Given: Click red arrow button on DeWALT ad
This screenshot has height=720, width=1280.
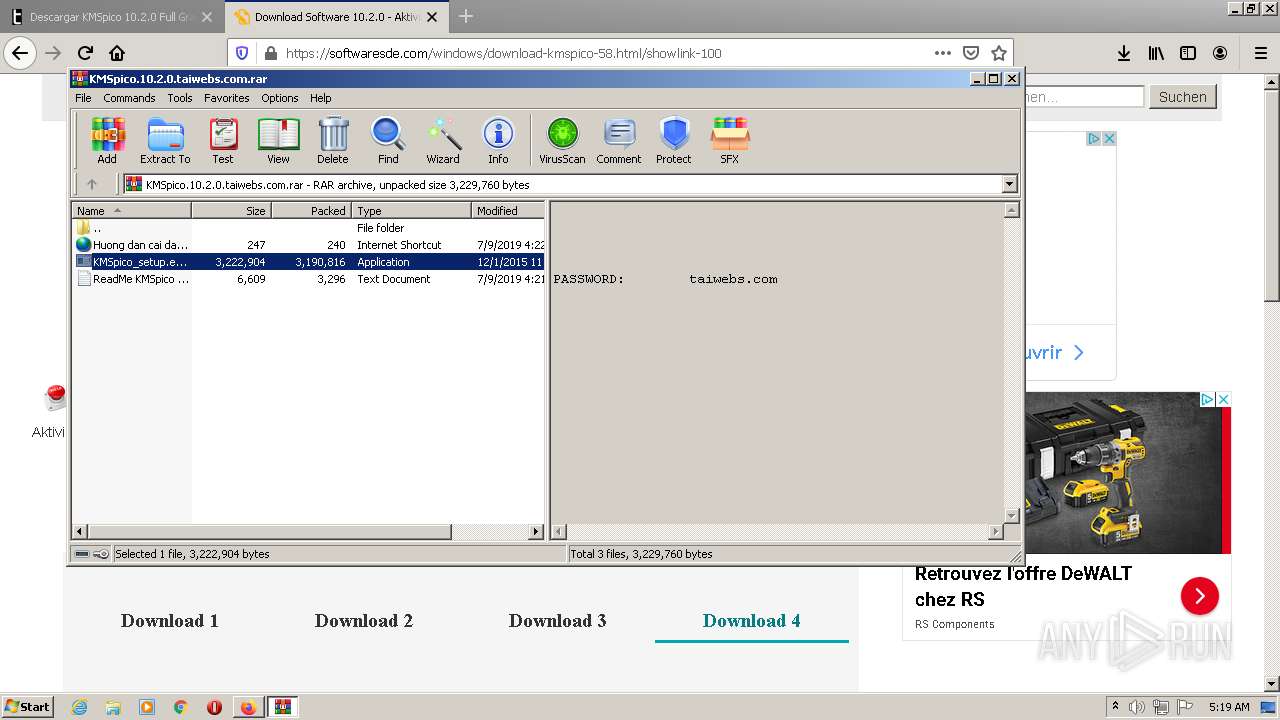Looking at the screenshot, I should [1199, 597].
